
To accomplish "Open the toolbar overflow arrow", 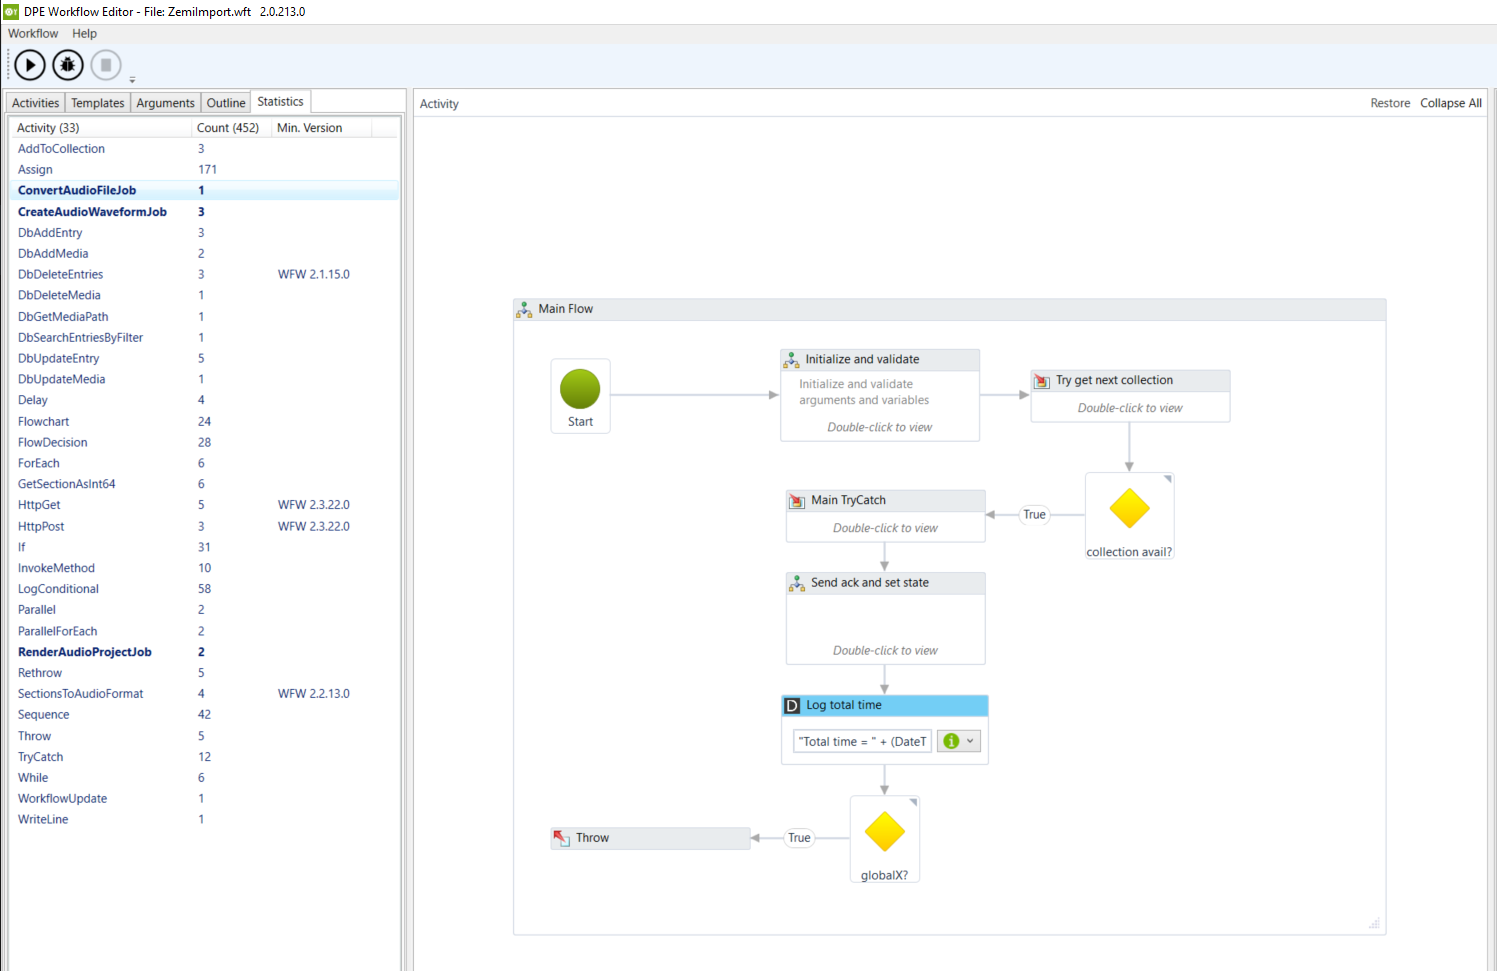I will [132, 80].
